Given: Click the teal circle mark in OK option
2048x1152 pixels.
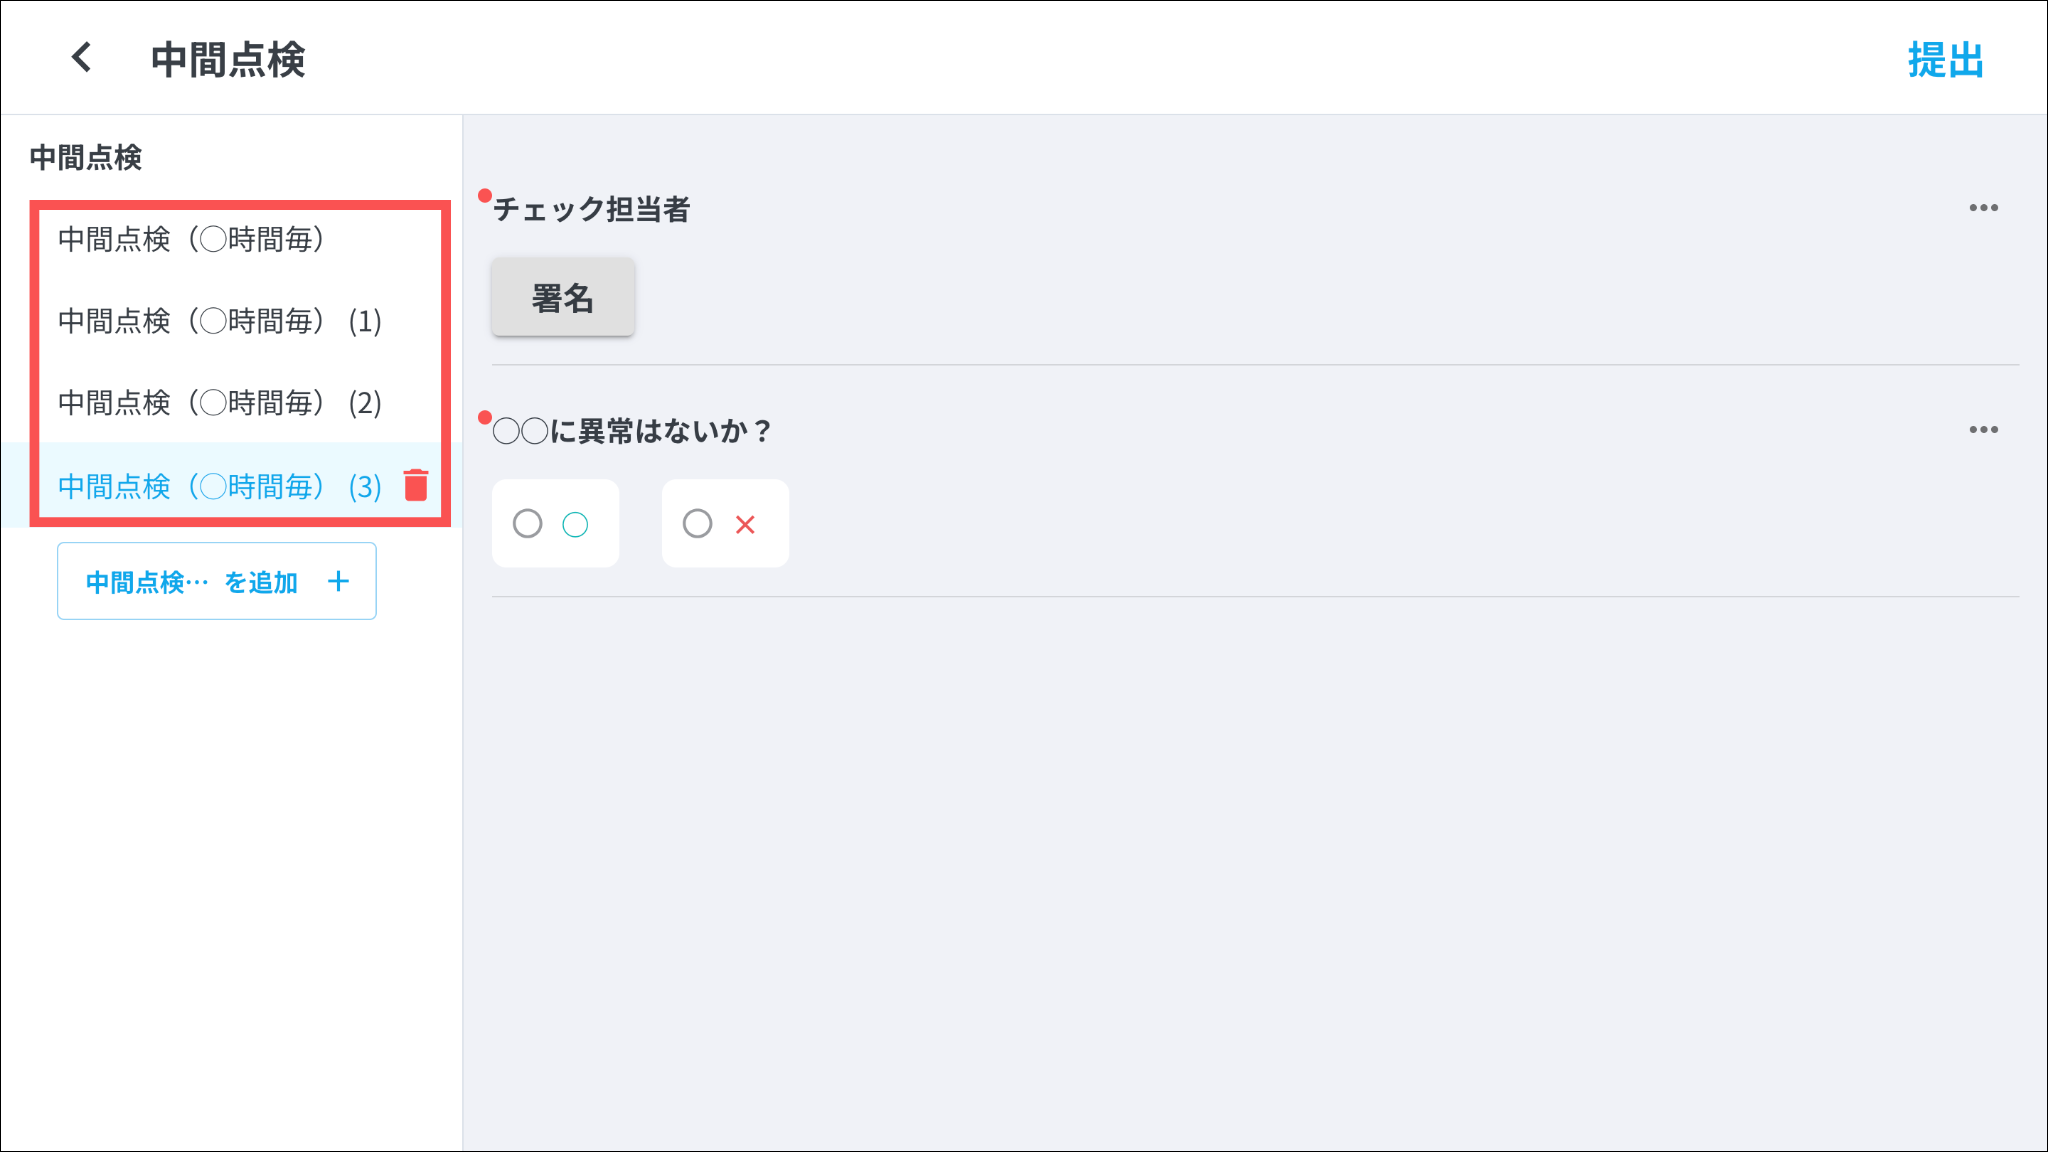Looking at the screenshot, I should pyautogui.click(x=575, y=524).
